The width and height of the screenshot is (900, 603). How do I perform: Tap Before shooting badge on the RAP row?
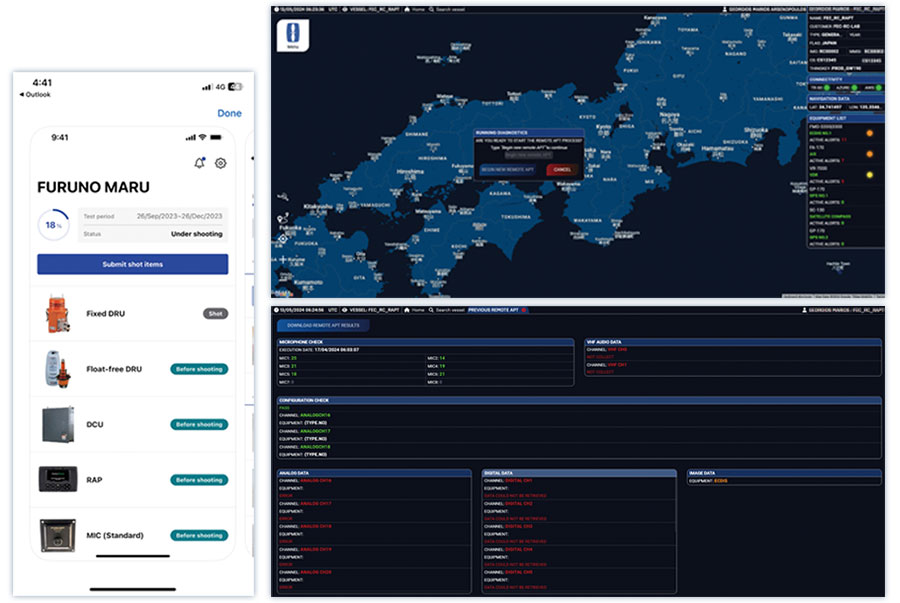[199, 480]
